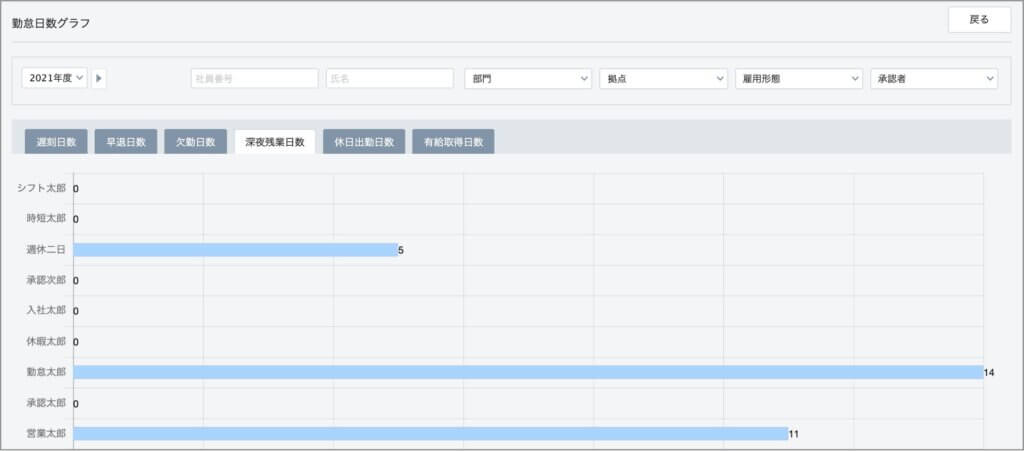Screen dimensions: 1024x451
Task: Click the next year arrow icon
Action: 99,78
